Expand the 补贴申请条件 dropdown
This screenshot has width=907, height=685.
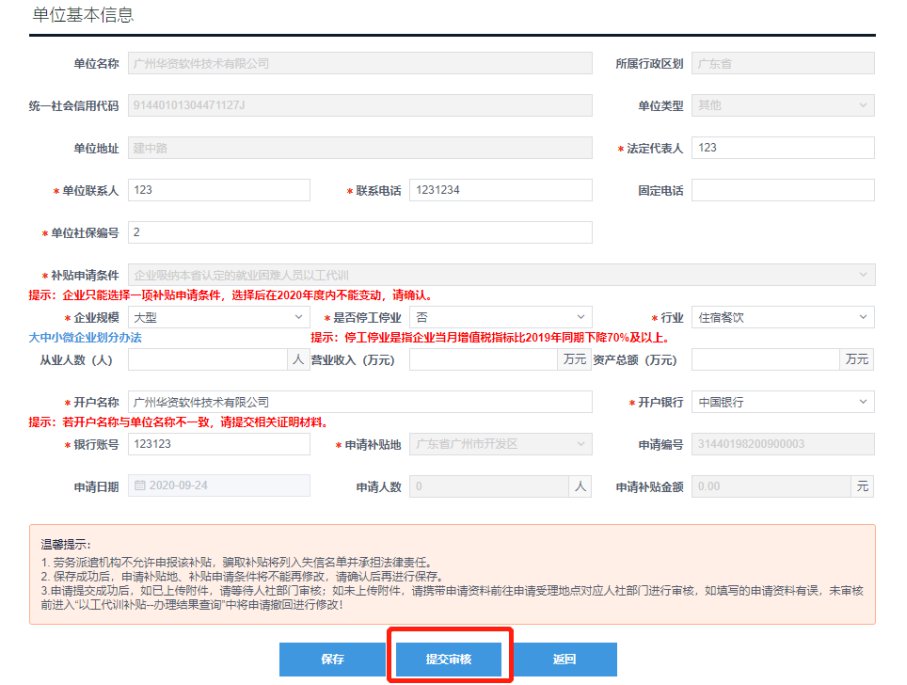tap(501, 275)
